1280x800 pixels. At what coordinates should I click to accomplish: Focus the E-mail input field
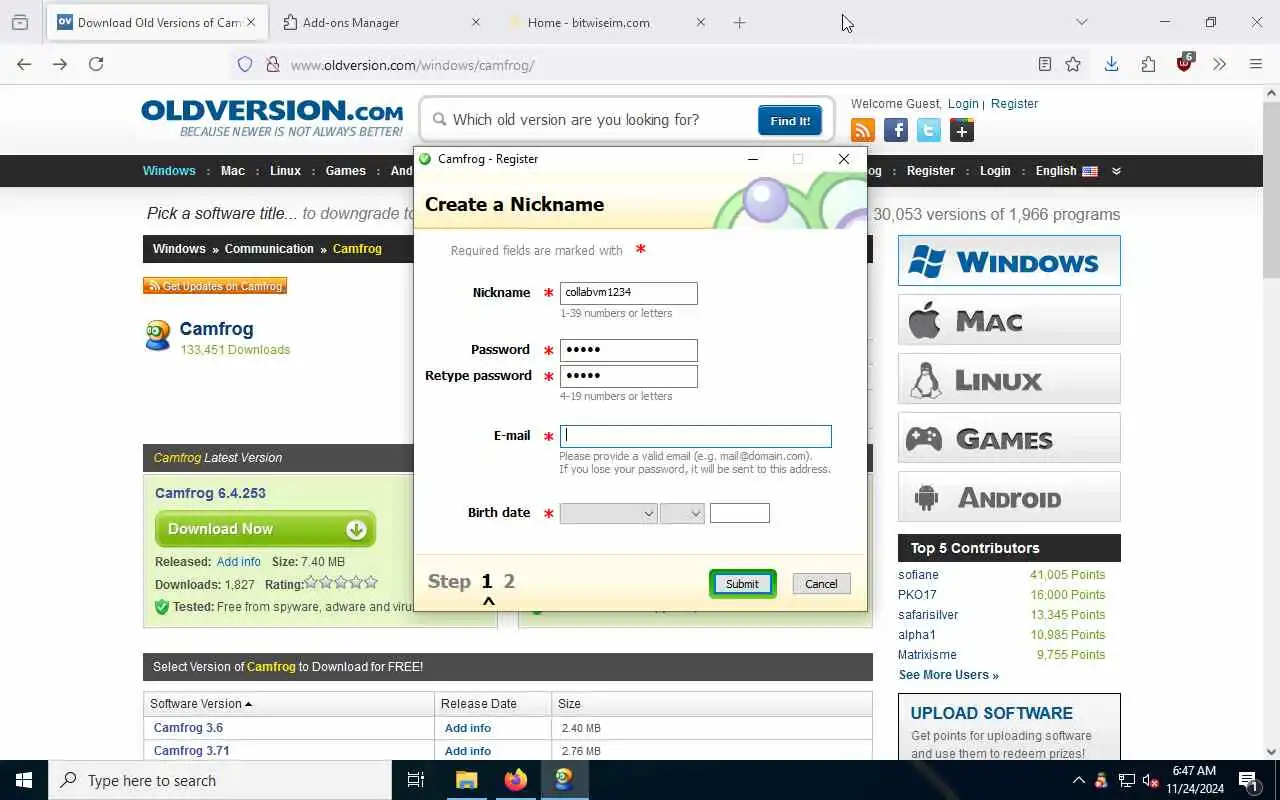coord(696,436)
